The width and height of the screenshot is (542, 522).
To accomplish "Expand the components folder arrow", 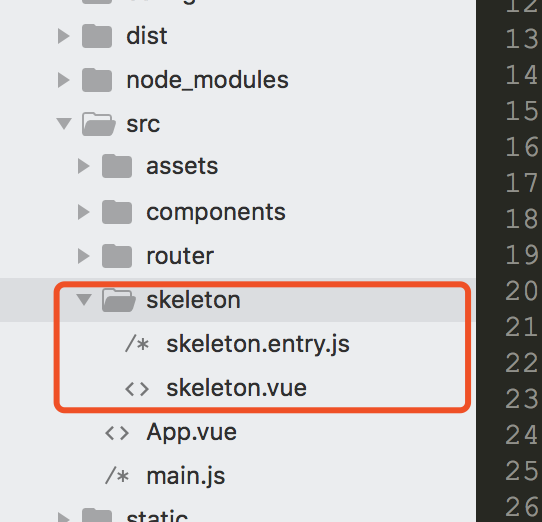I will 84,212.
